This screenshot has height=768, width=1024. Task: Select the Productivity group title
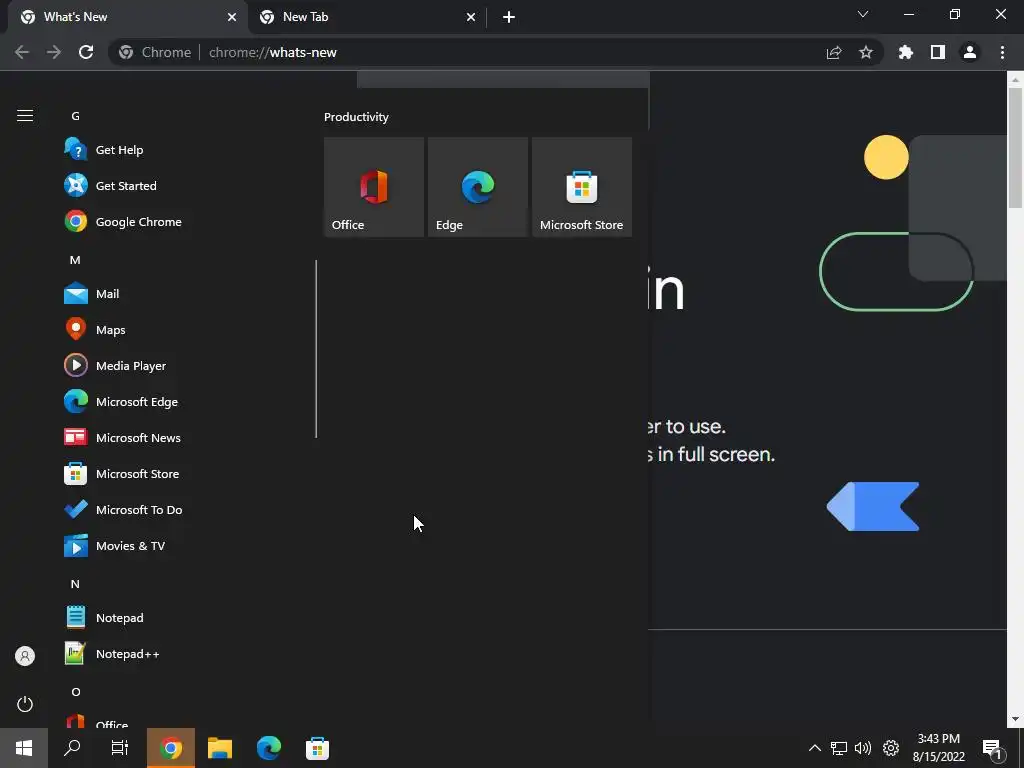pyautogui.click(x=356, y=117)
